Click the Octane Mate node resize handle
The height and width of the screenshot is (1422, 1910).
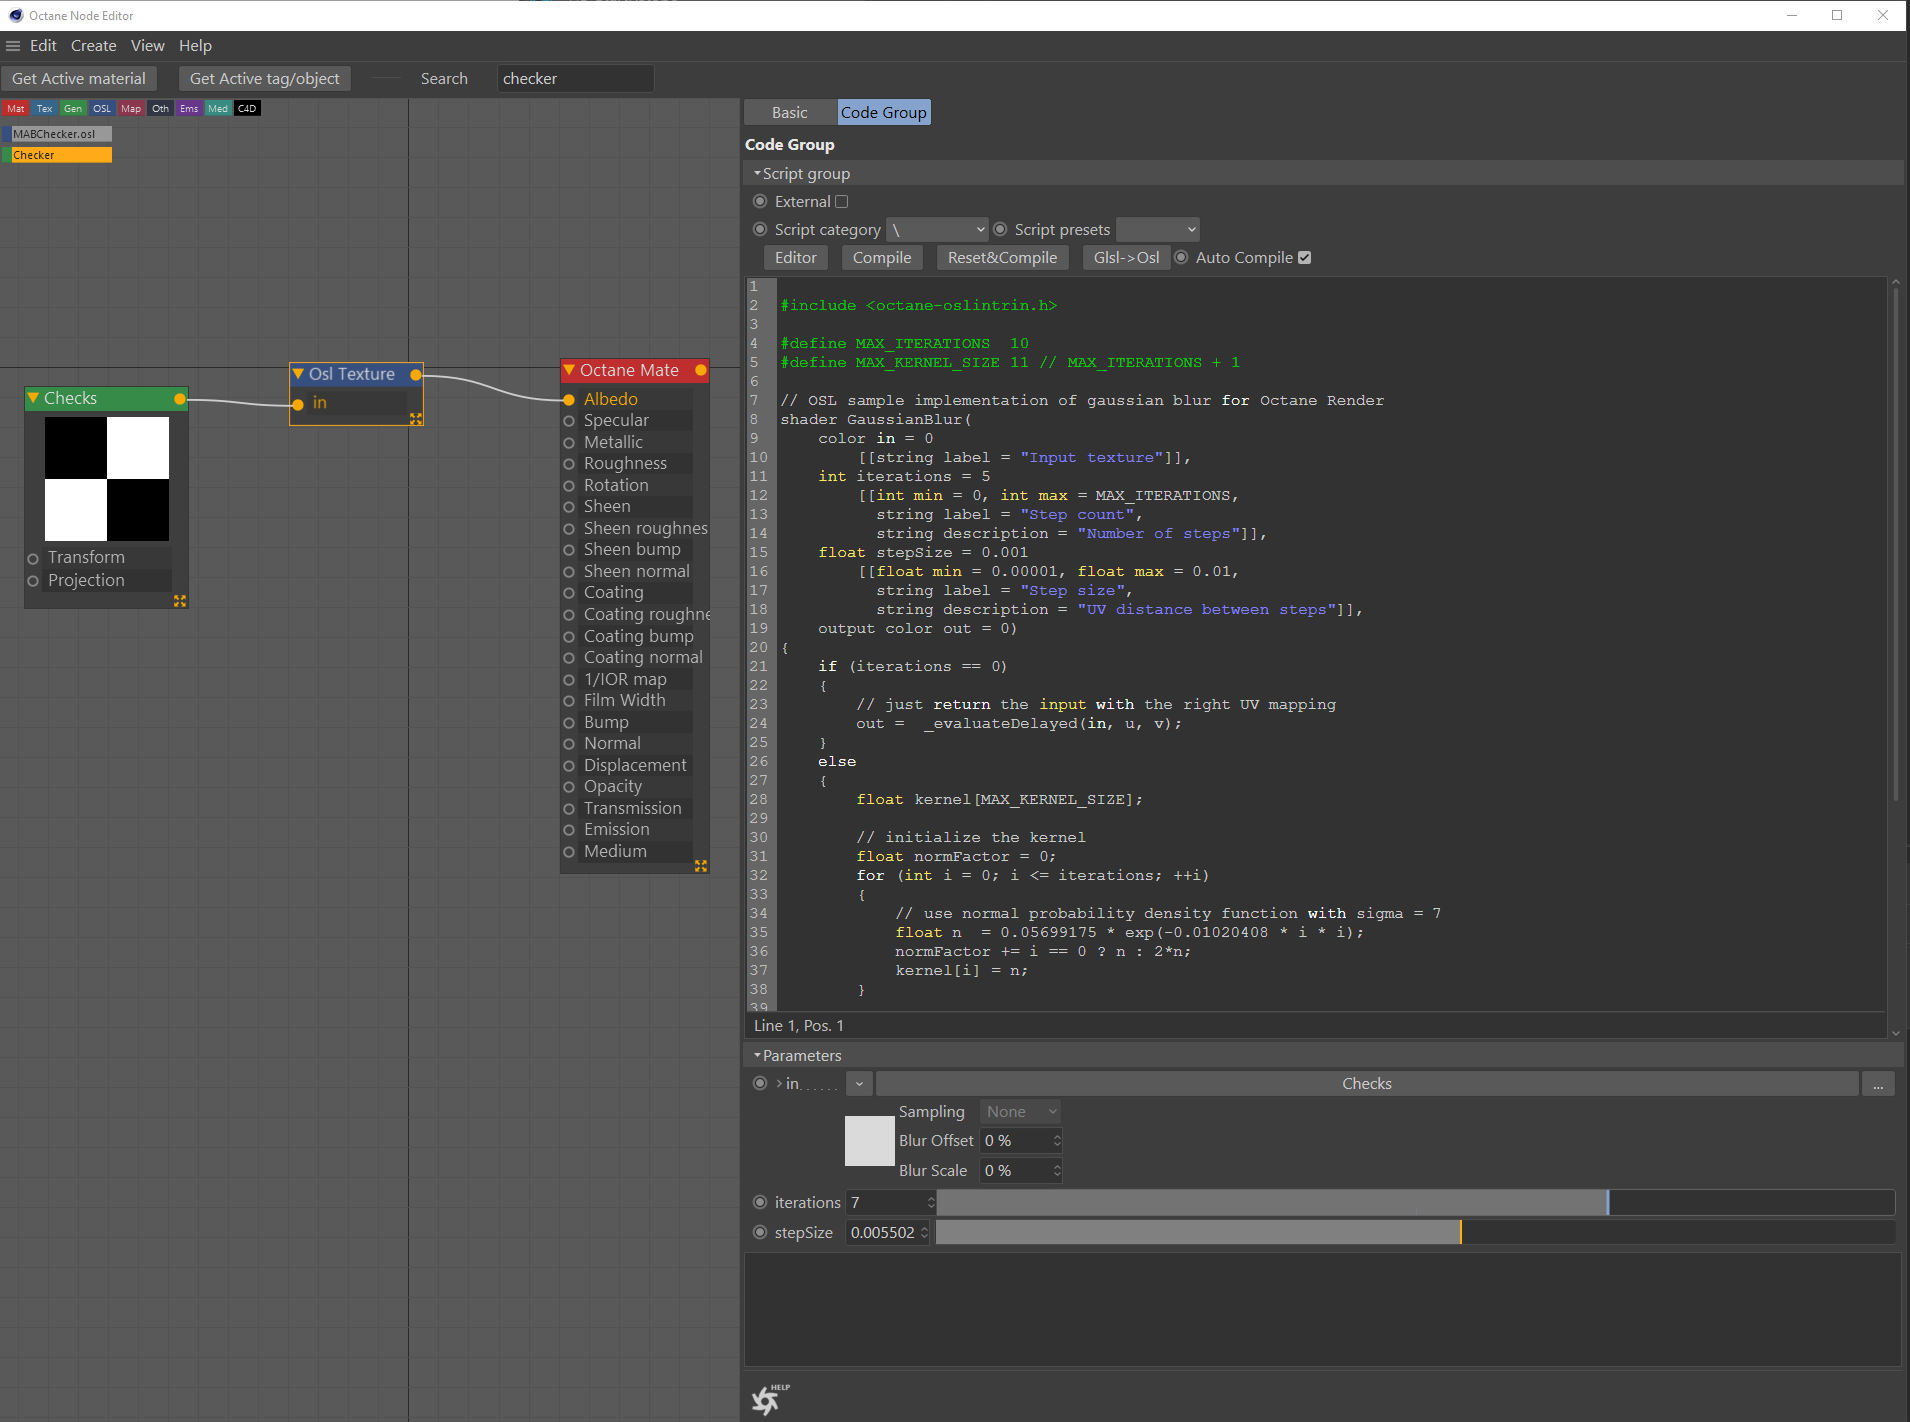(701, 866)
